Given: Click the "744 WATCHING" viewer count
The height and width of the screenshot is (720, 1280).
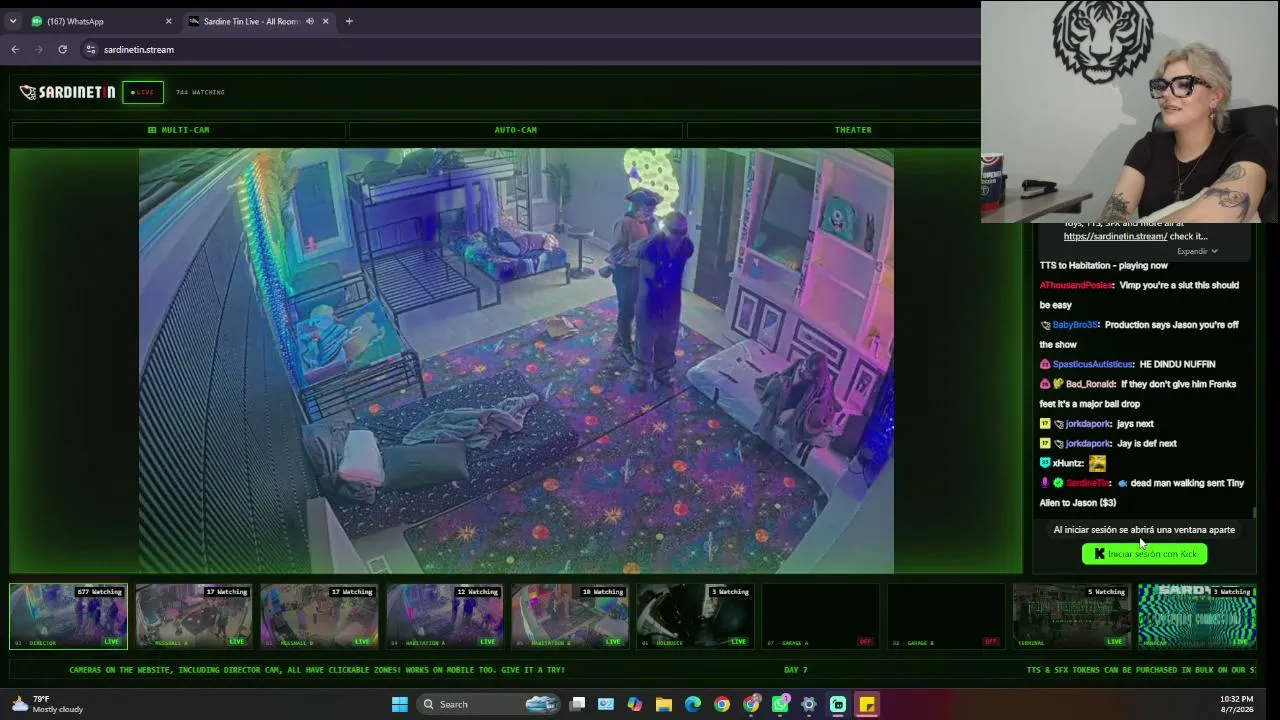Looking at the screenshot, I should point(200,92).
